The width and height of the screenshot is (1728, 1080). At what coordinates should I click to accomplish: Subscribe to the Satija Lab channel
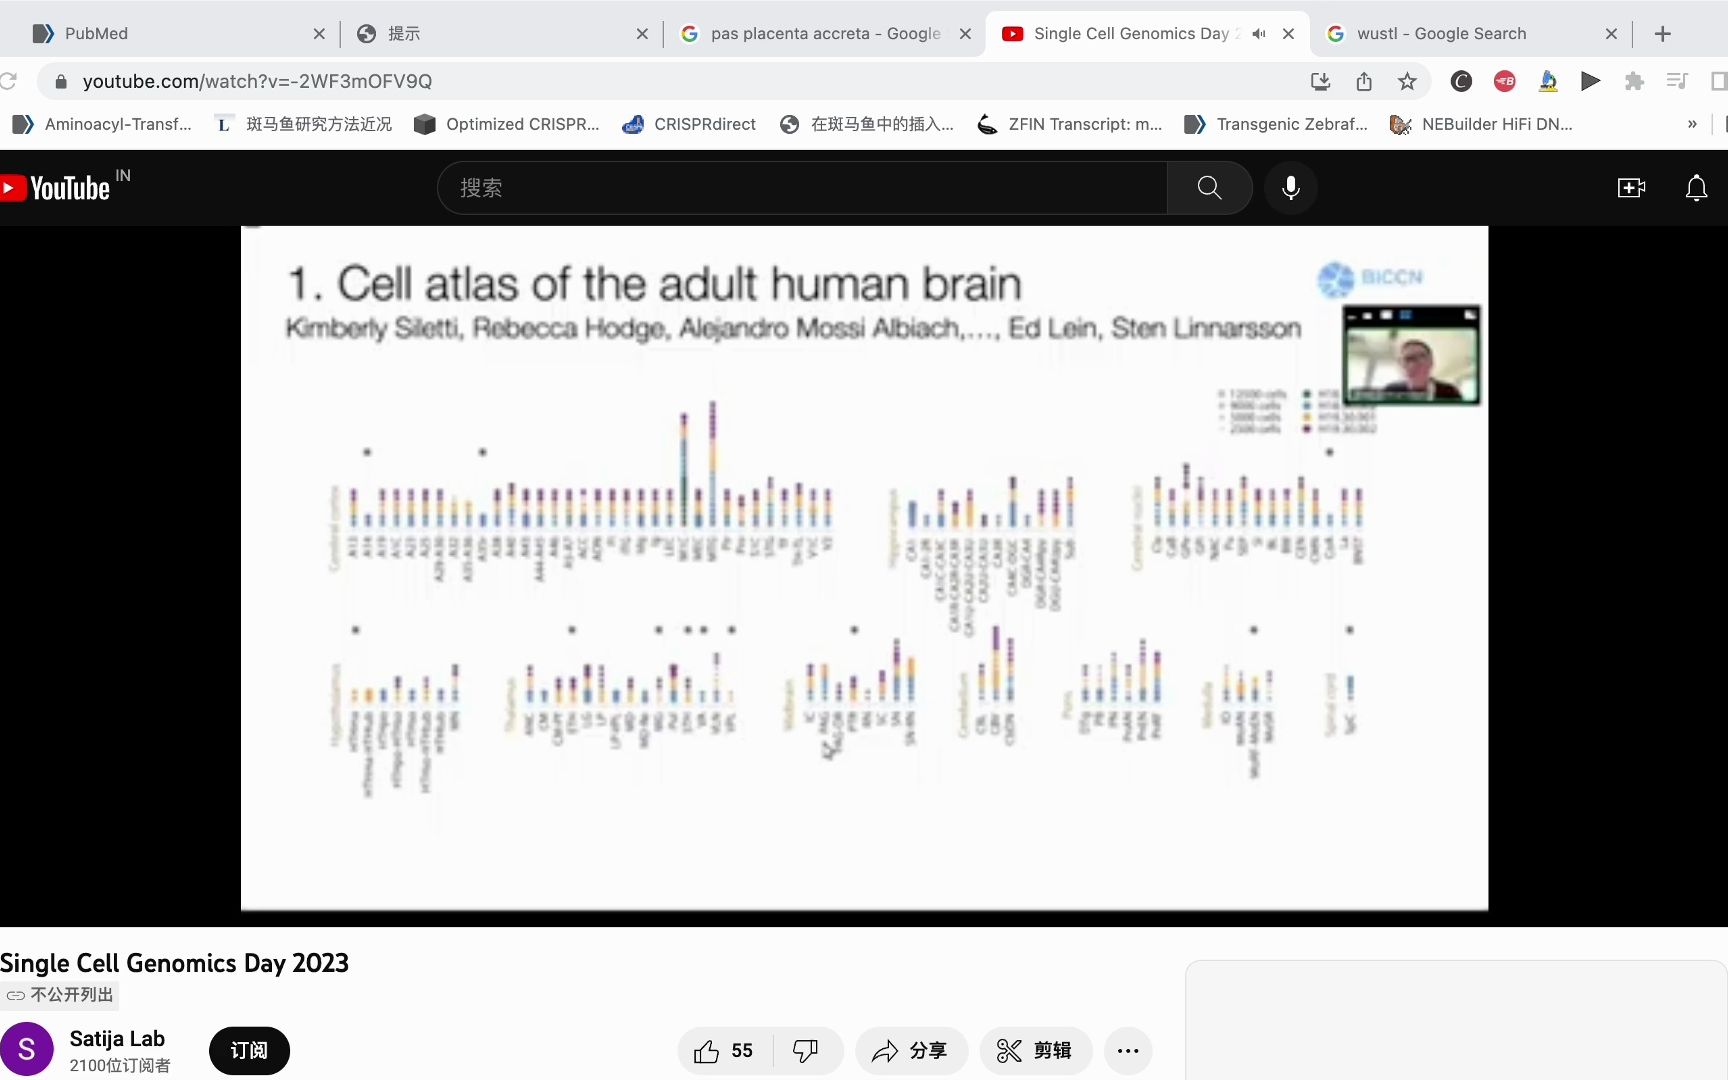pyautogui.click(x=249, y=1050)
